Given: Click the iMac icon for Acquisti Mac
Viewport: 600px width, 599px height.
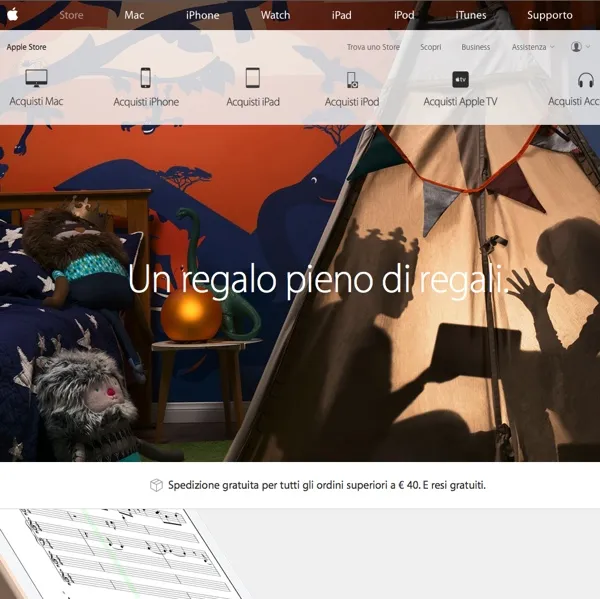Looking at the screenshot, I should (36, 78).
